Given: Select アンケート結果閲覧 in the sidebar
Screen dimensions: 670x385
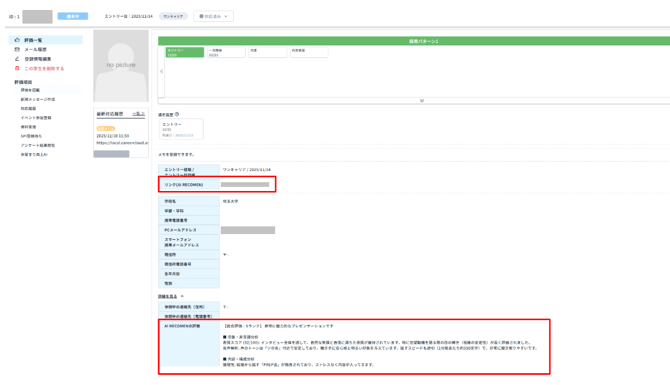Looking at the screenshot, I should (38, 145).
